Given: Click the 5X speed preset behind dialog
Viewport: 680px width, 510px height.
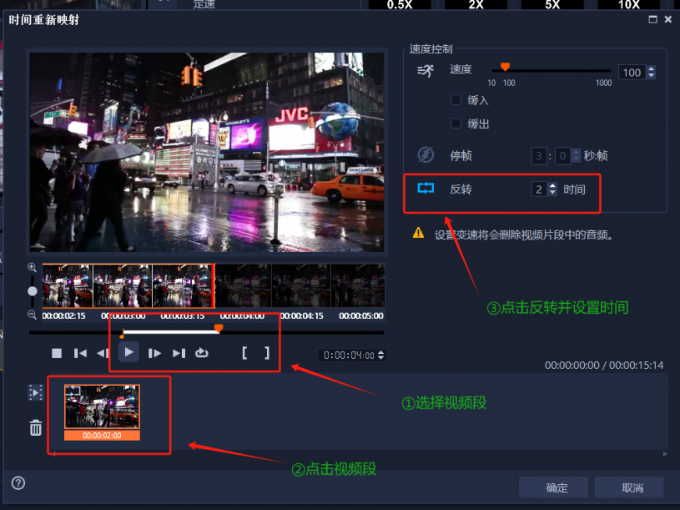Looking at the screenshot, I should (x=552, y=5).
